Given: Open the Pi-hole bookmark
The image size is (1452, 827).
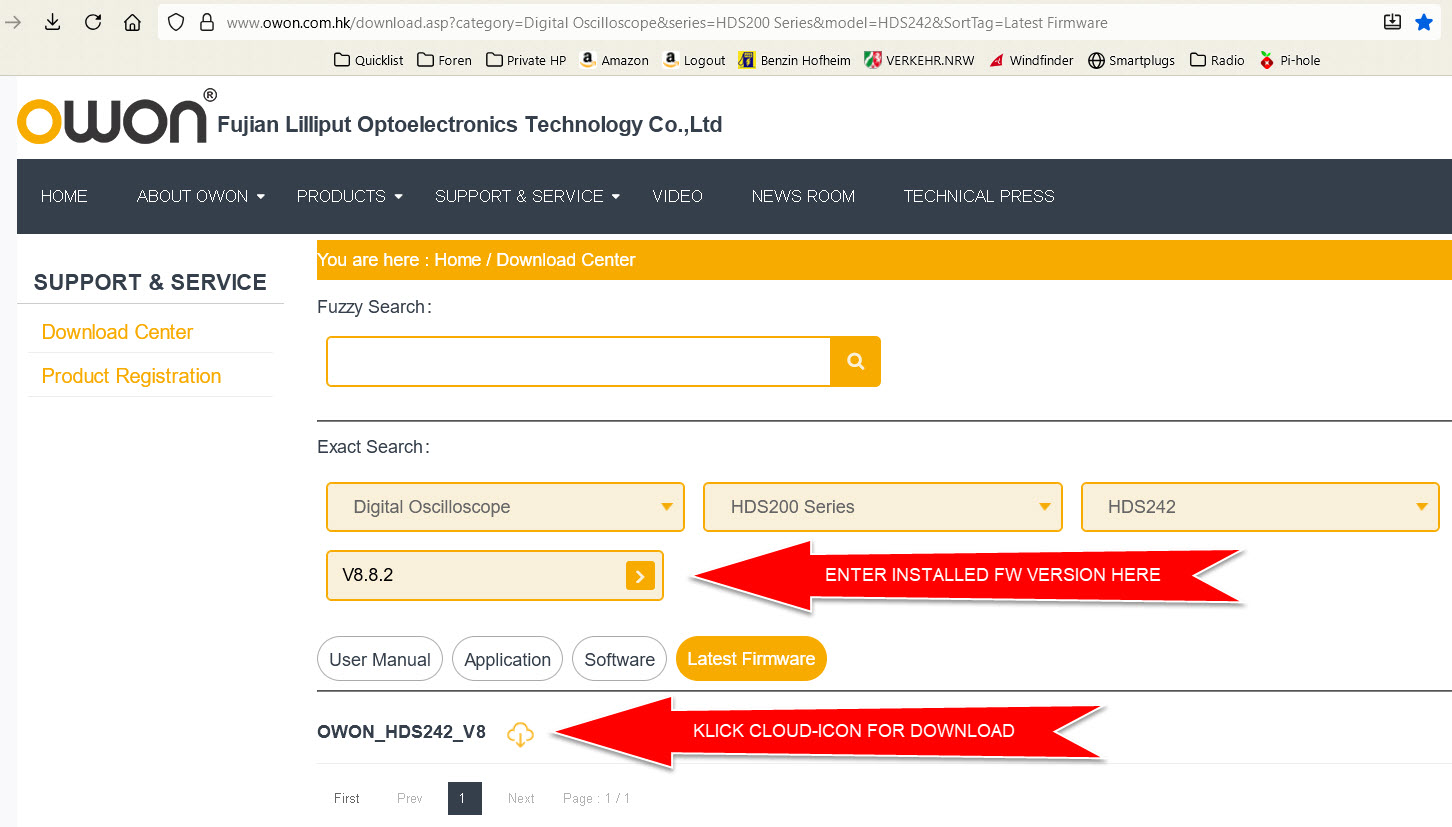Looking at the screenshot, I should click(x=1290, y=60).
